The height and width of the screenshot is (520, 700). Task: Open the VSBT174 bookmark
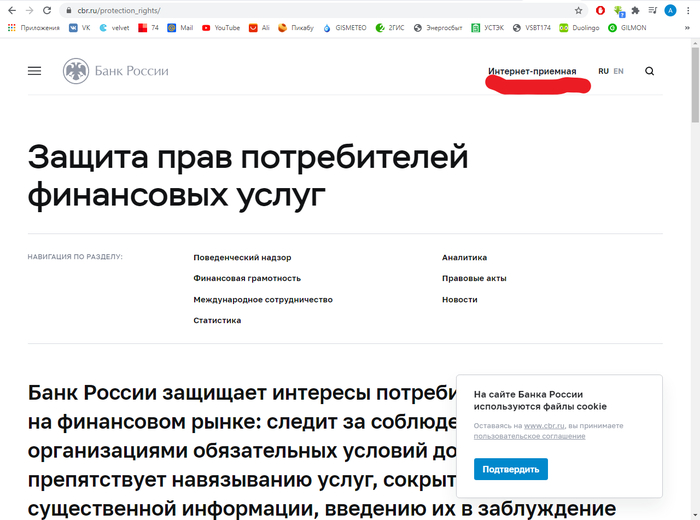[x=532, y=28]
